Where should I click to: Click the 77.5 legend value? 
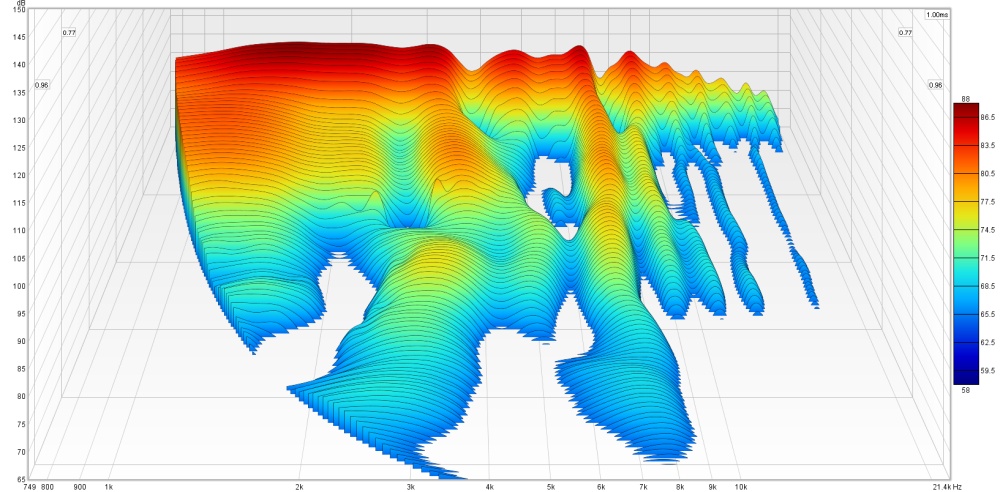[x=988, y=202]
